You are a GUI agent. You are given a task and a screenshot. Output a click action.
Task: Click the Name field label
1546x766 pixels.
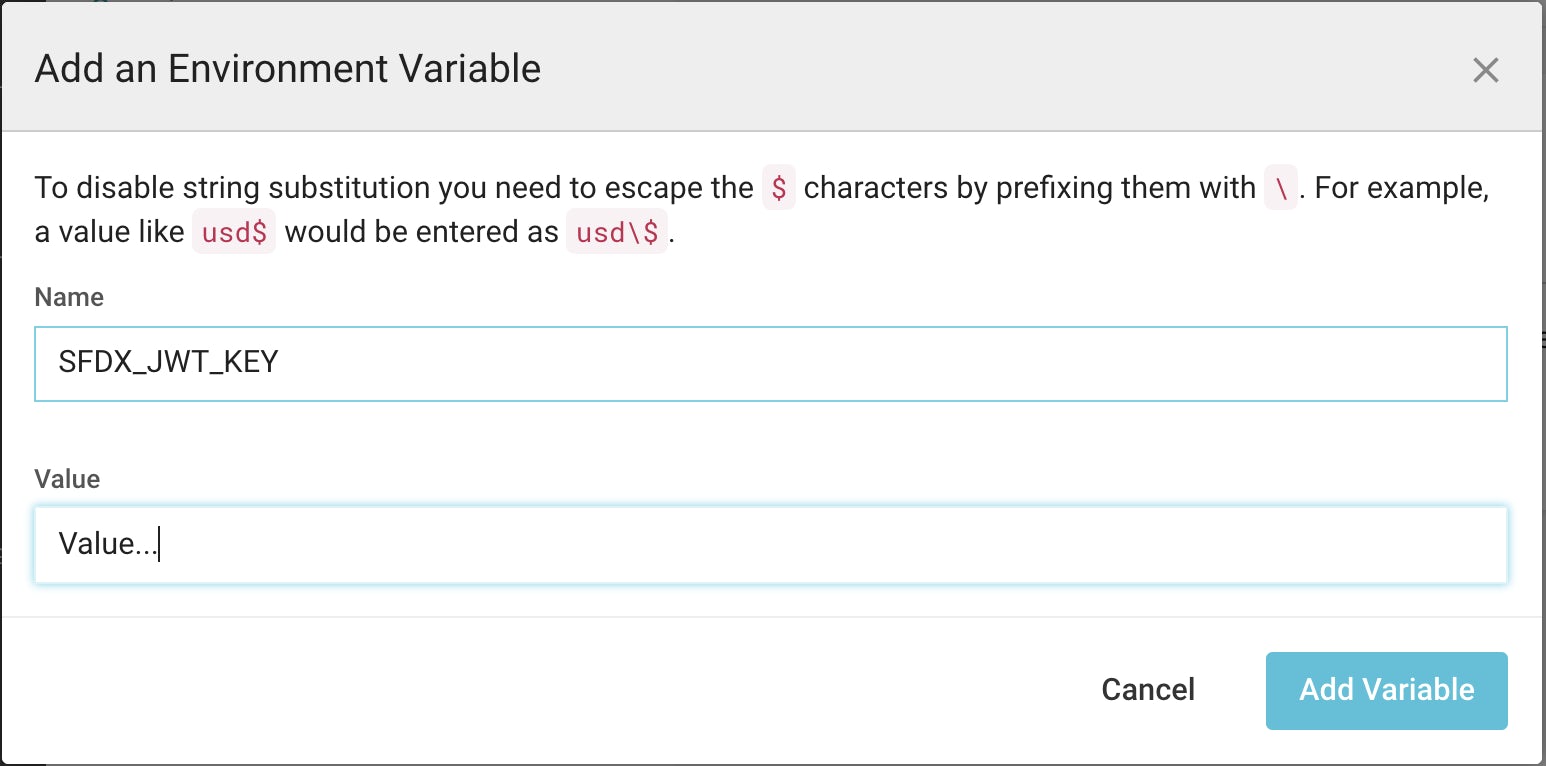pos(68,297)
